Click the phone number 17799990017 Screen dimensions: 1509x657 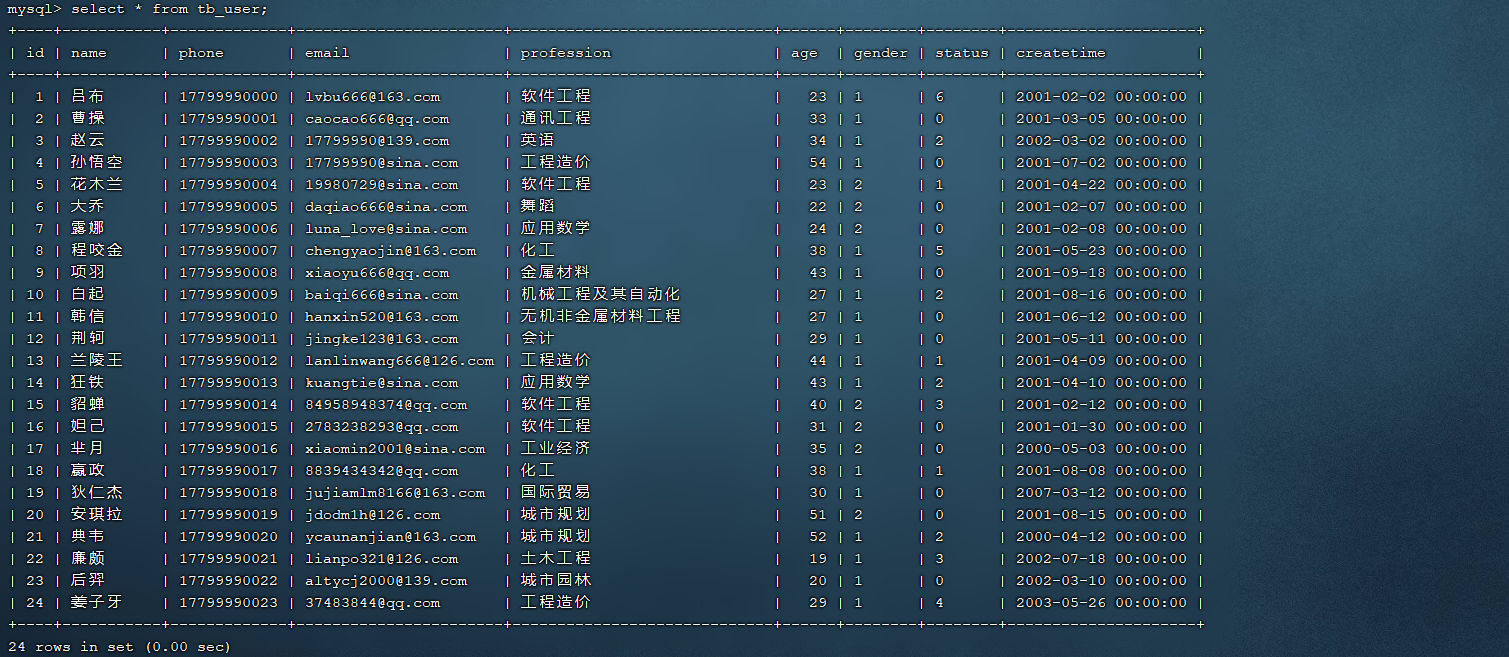(x=228, y=471)
